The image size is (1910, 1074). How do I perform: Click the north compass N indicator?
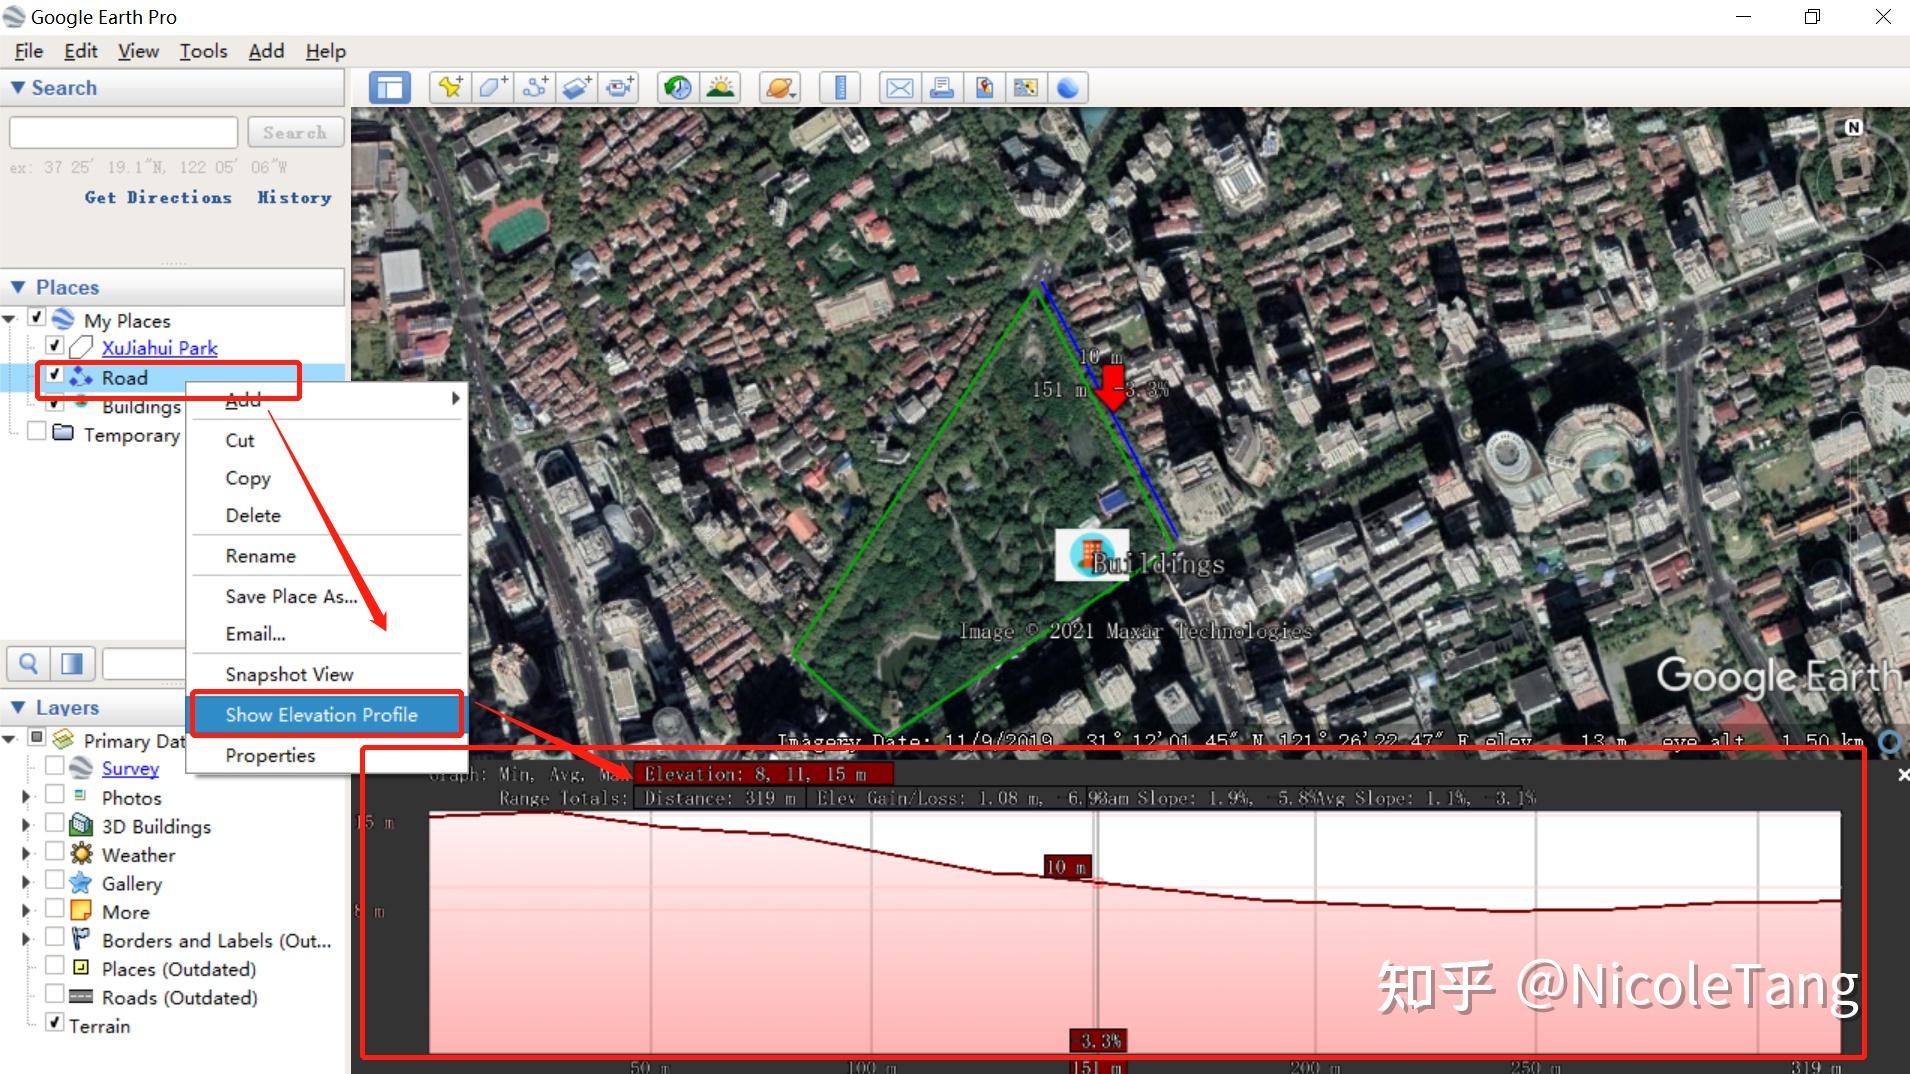1853,127
